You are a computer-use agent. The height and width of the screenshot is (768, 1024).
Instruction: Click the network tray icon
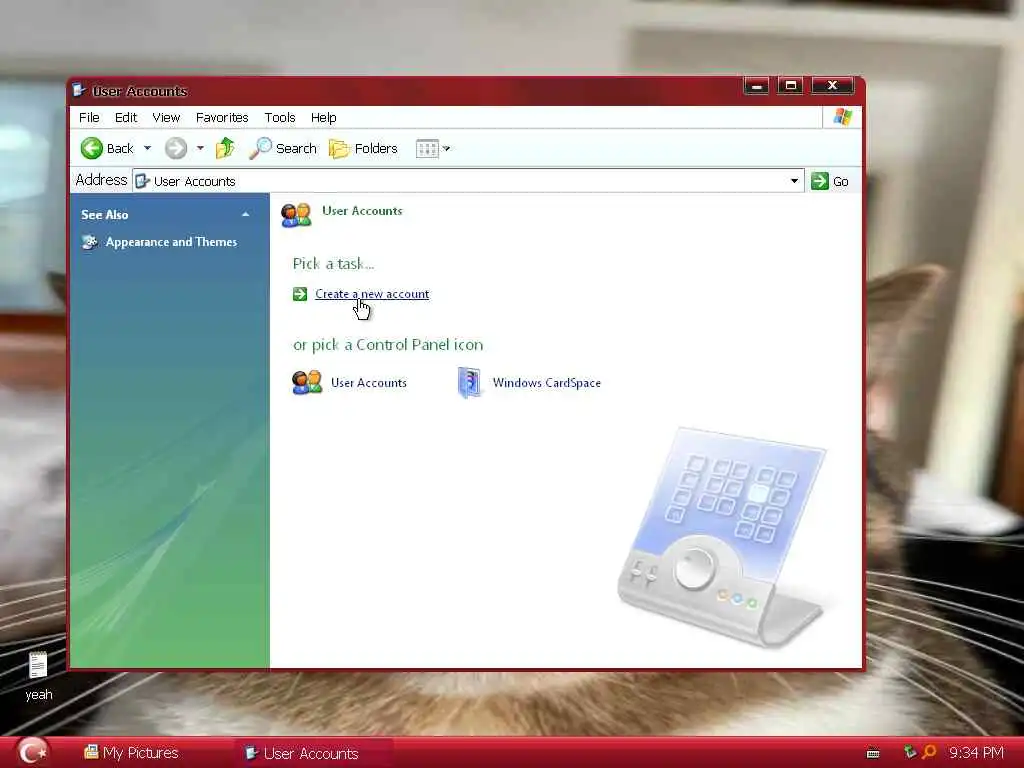[x=910, y=752]
